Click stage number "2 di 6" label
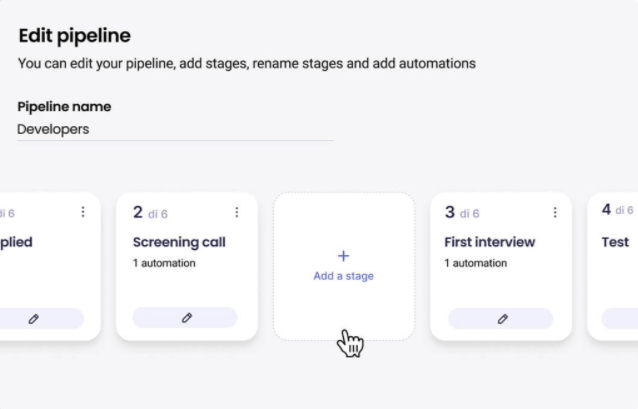The height and width of the screenshot is (409, 638). [x=152, y=212]
